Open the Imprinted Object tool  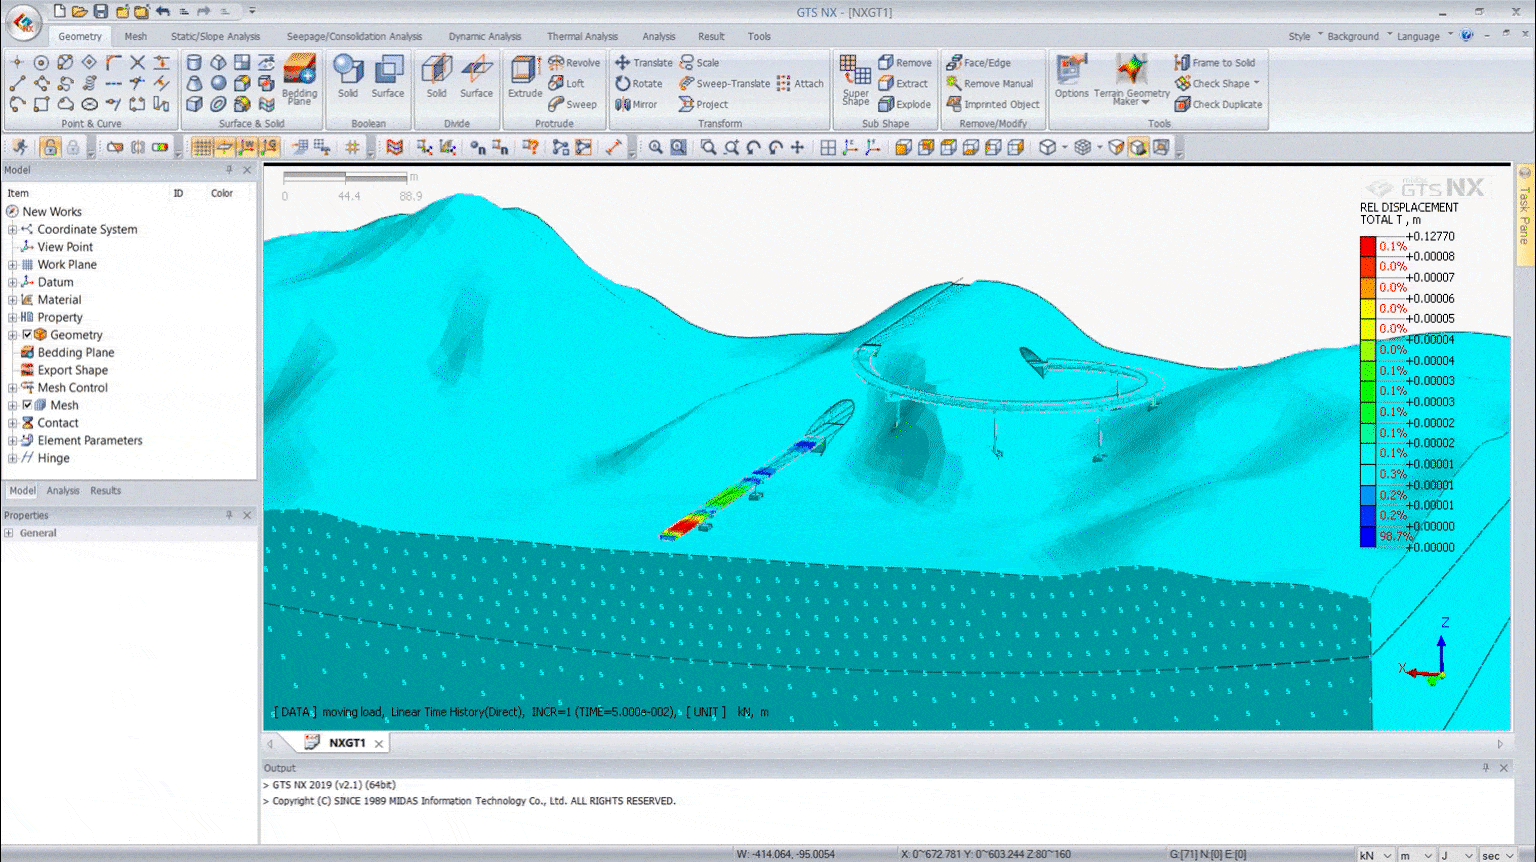pos(993,104)
